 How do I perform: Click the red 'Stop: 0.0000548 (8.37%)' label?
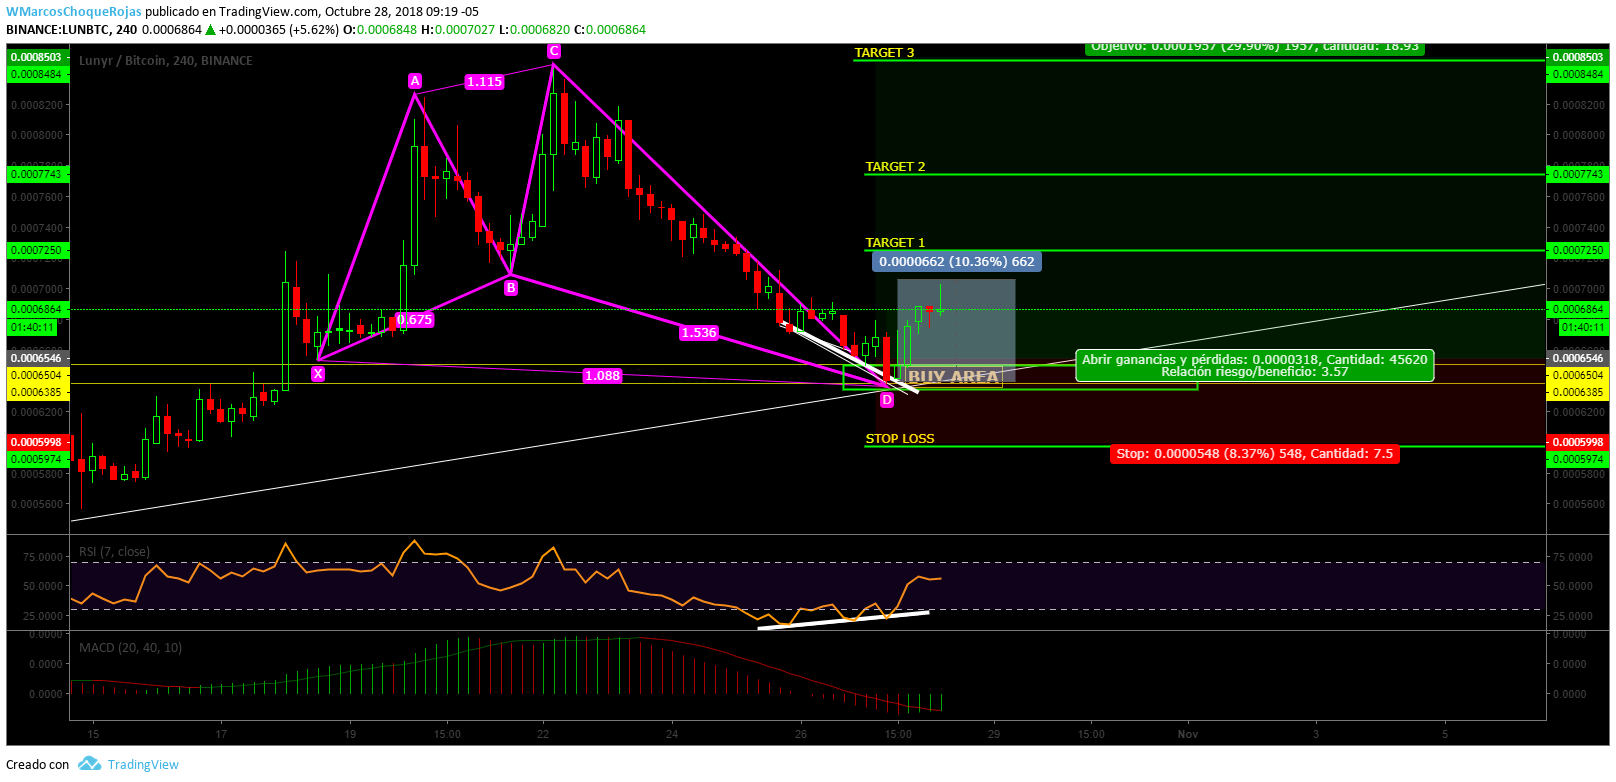(1254, 454)
